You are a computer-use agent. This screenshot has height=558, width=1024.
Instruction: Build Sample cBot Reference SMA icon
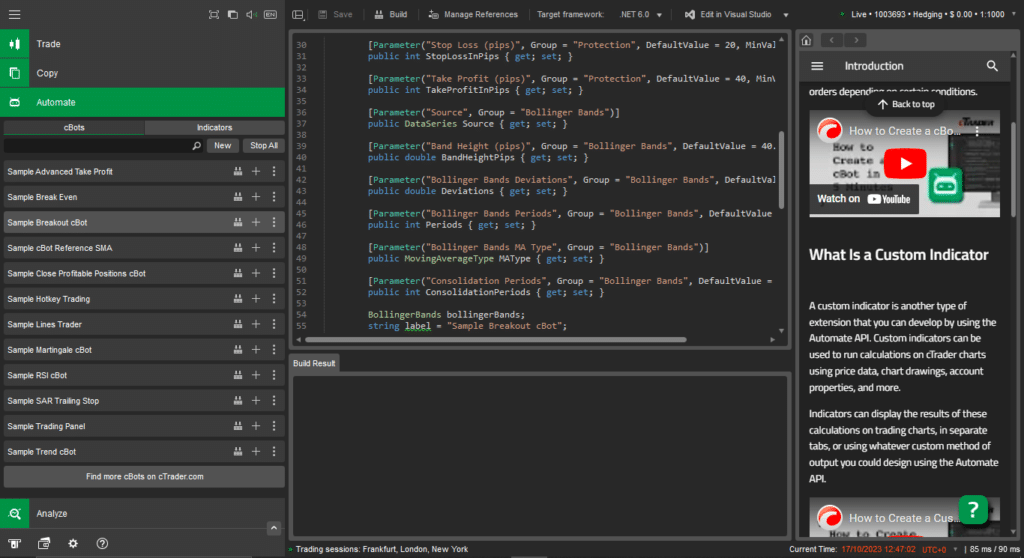(x=238, y=248)
